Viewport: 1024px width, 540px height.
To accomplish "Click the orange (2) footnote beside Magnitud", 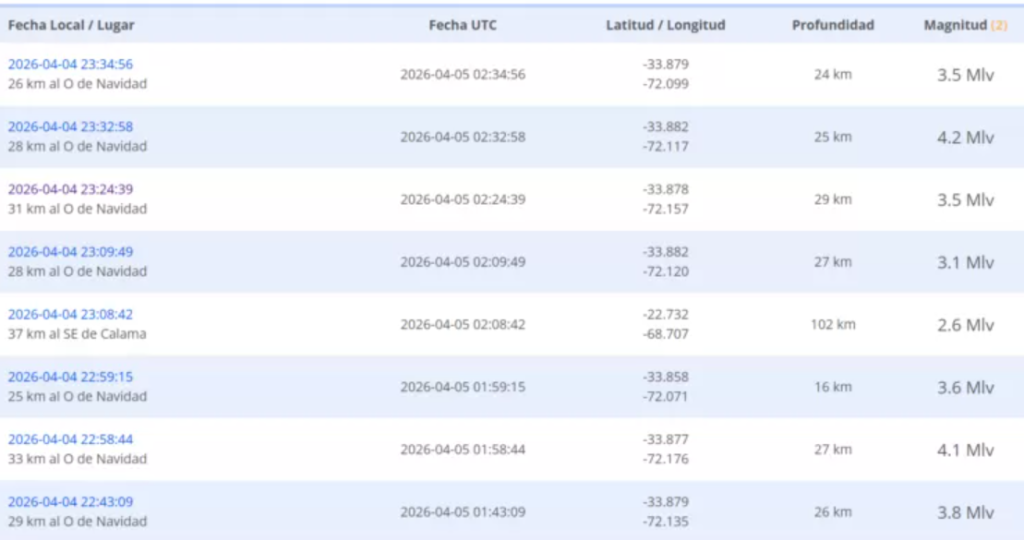I will click(x=999, y=25).
